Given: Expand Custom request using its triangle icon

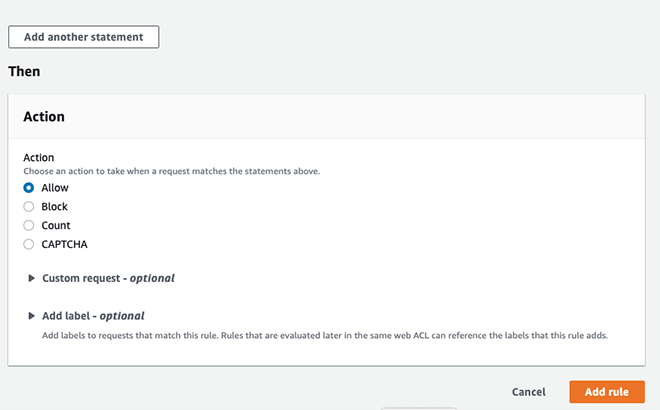Looking at the screenshot, I should click(x=32, y=278).
